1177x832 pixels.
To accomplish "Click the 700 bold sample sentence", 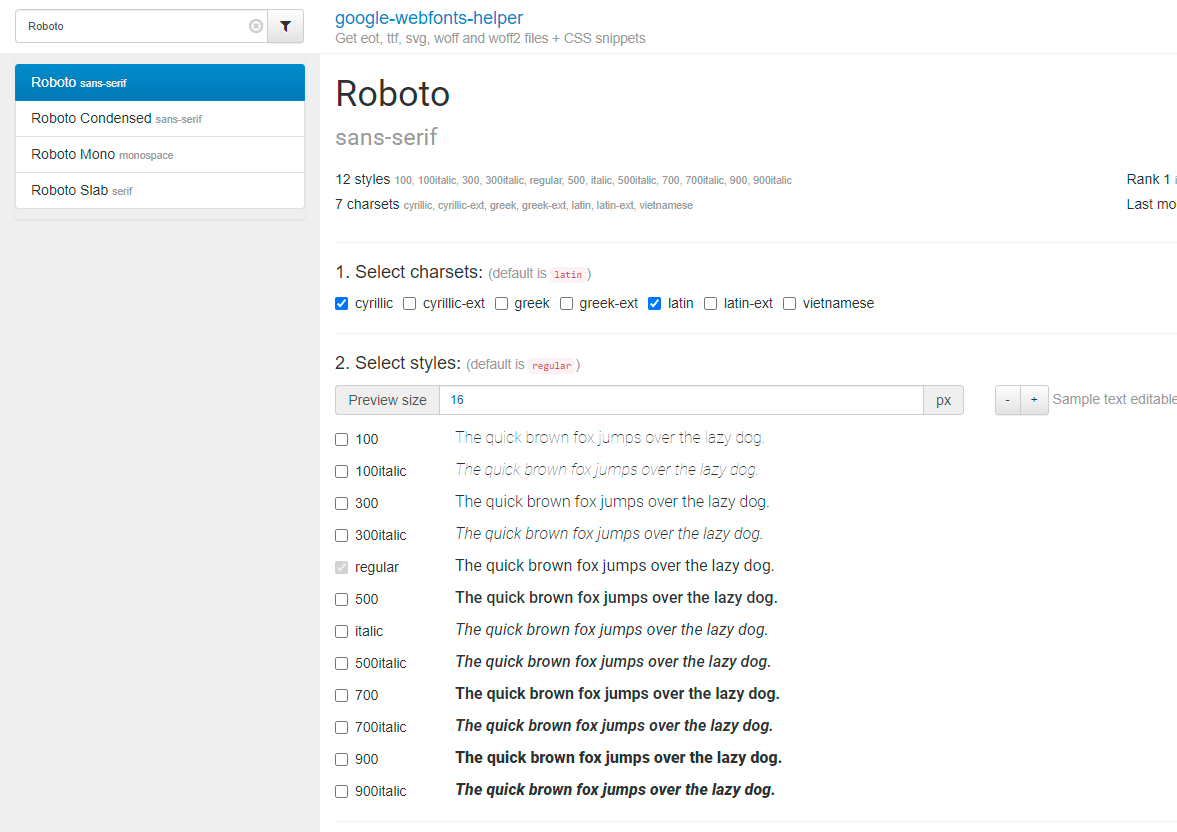I will pos(617,694).
